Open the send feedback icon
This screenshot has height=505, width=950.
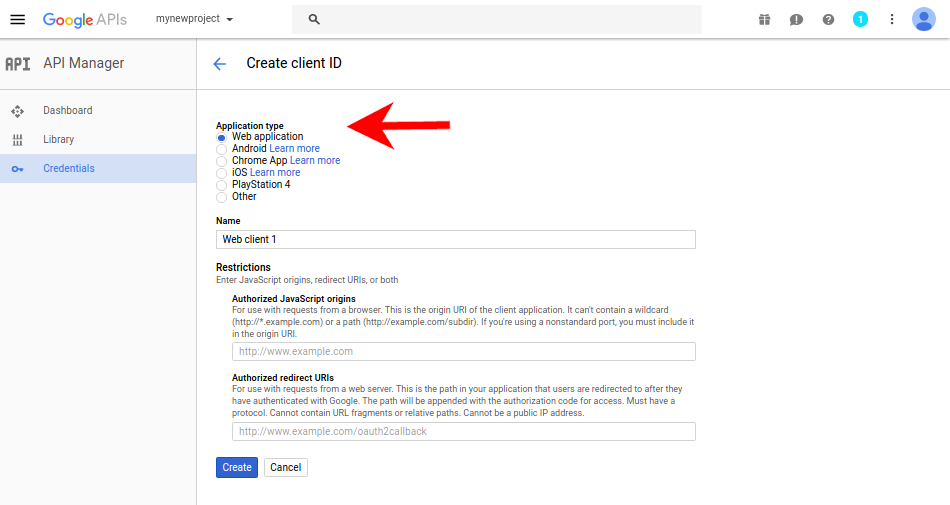(796, 19)
